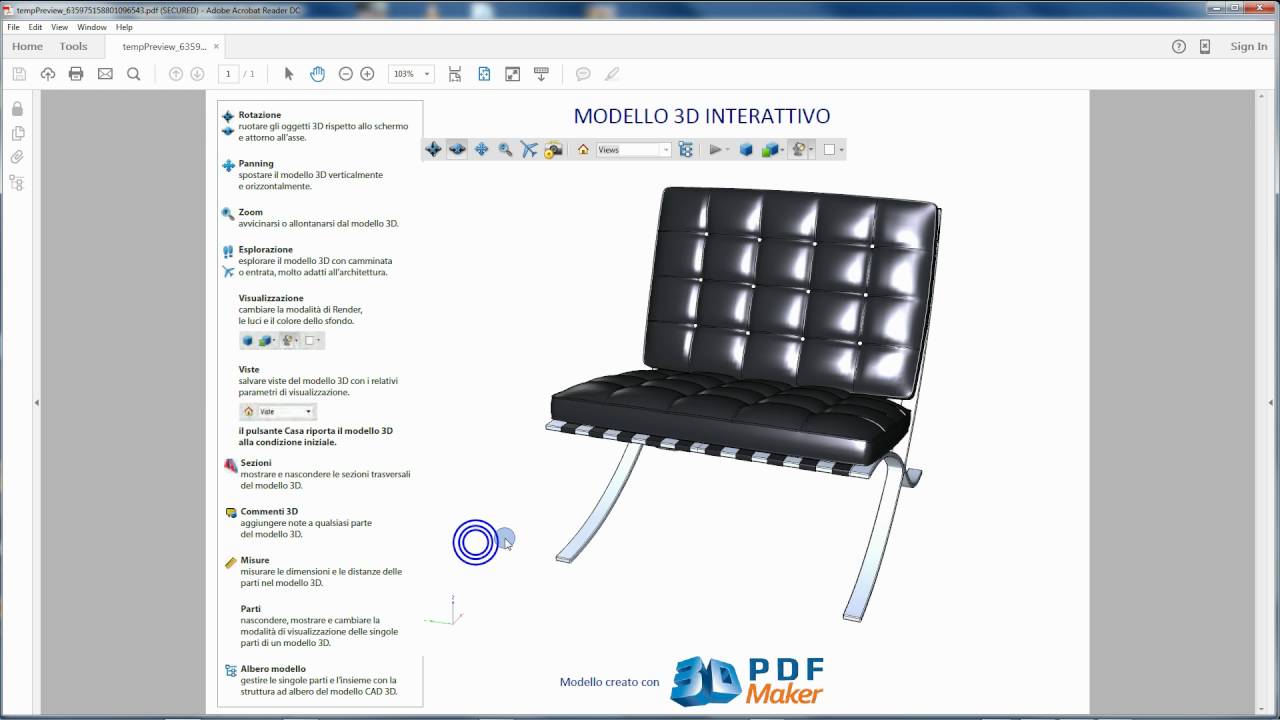
Task: Toggle perspective projection with blue cube icon
Action: (x=746, y=150)
